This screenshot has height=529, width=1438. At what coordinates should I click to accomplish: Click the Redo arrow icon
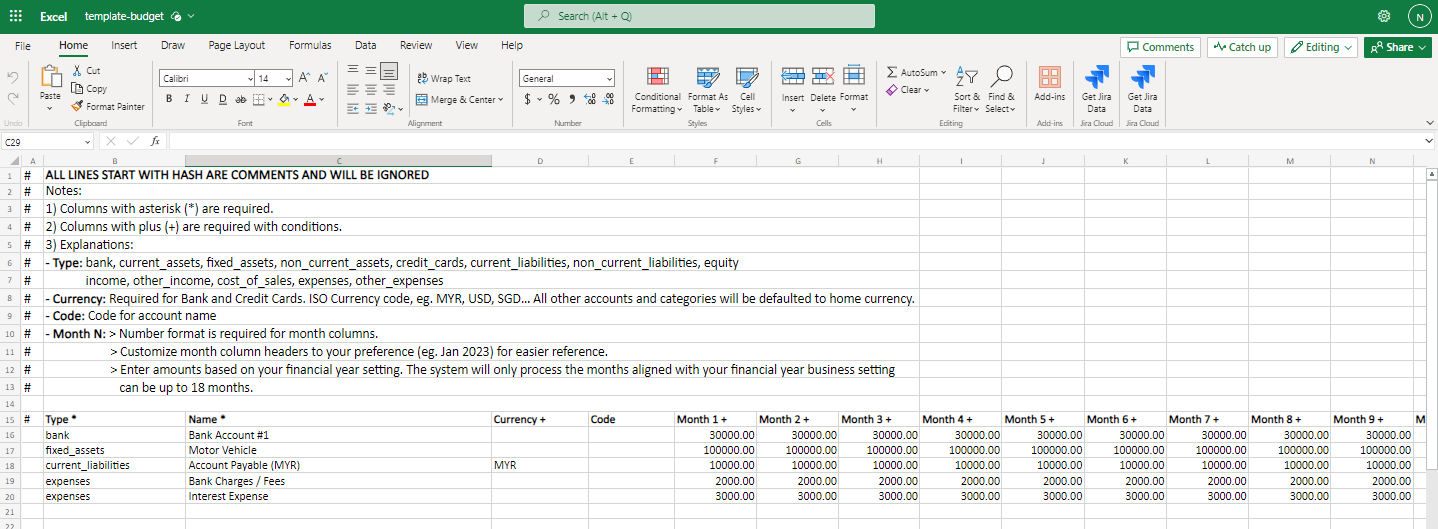[13, 97]
